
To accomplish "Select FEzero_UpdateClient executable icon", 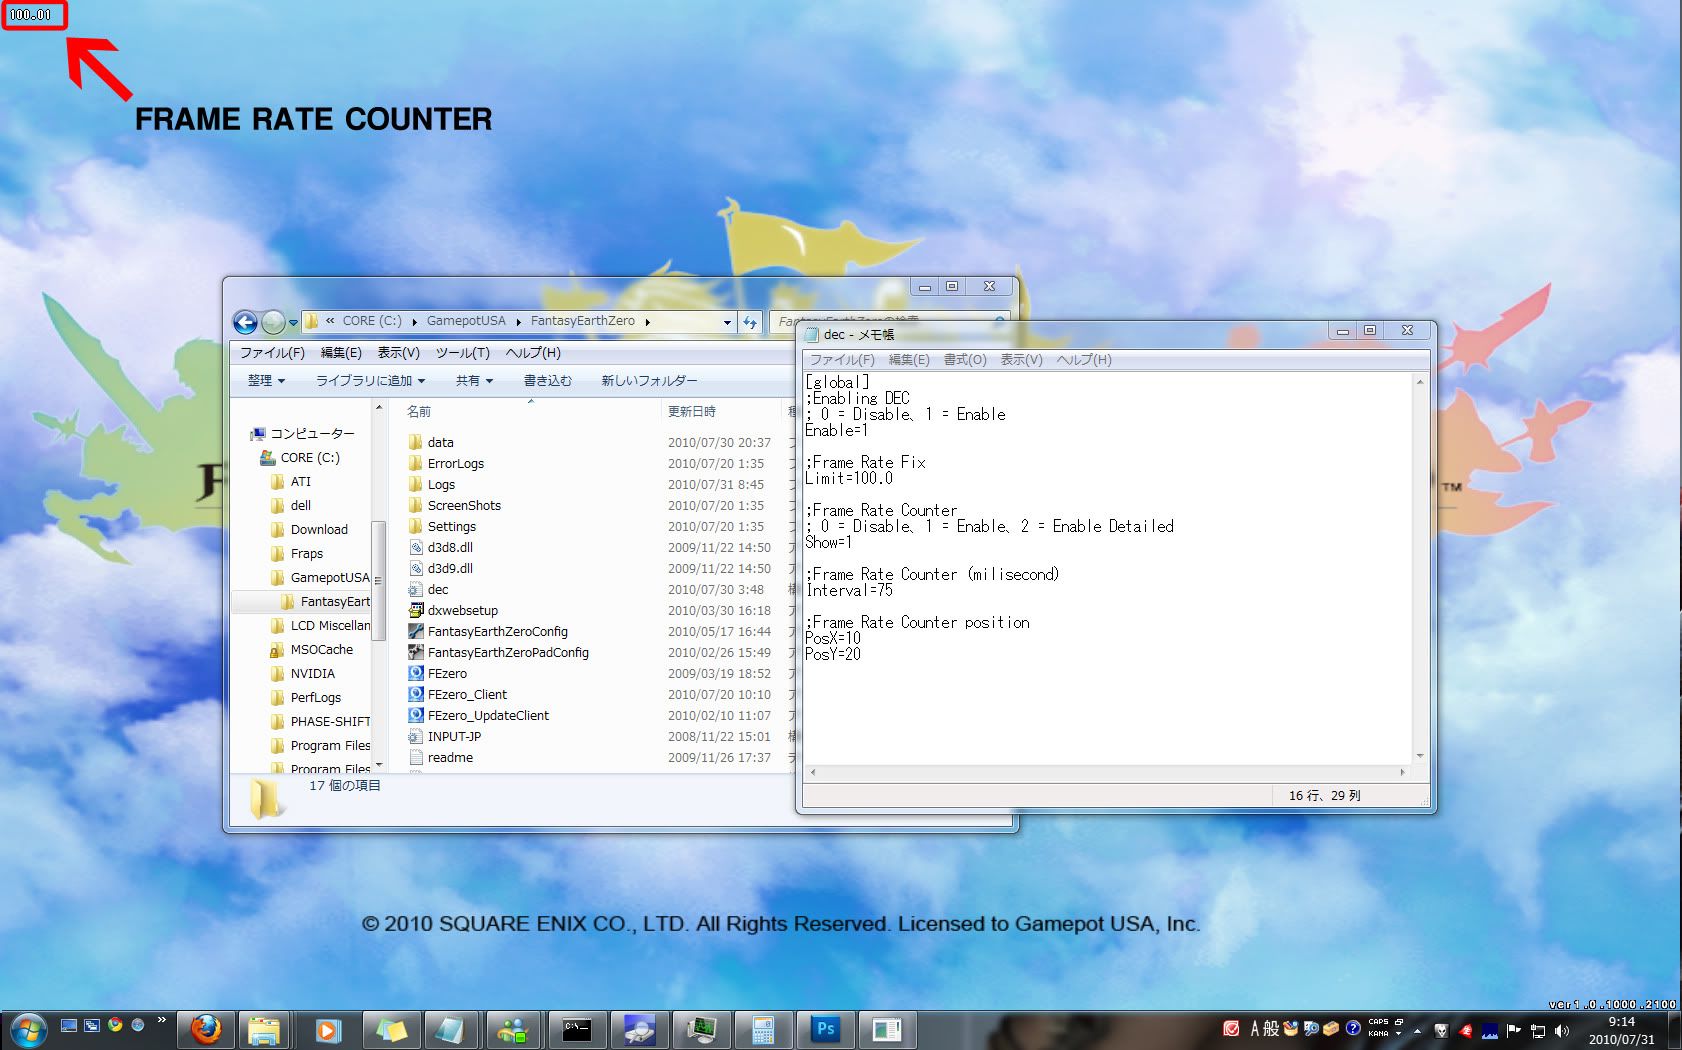I will 416,715.
